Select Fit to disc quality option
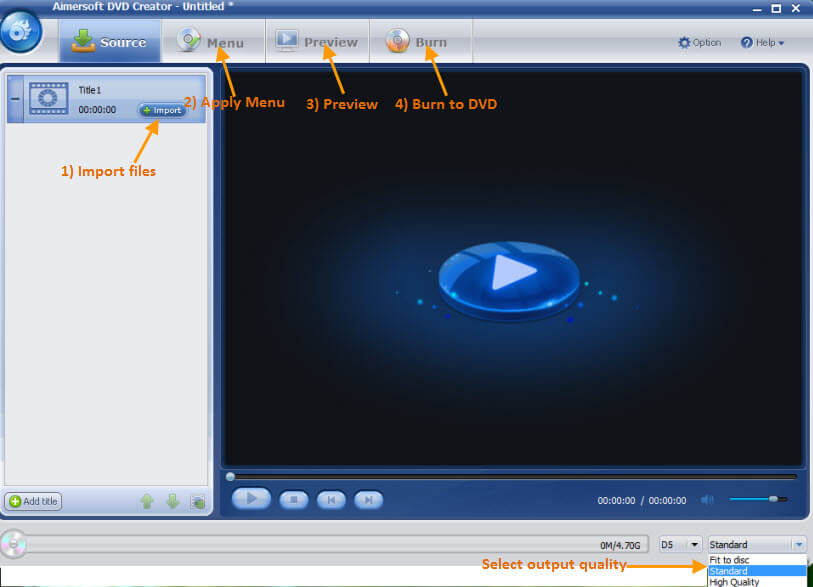Screen dimensions: 813x587 tap(757, 560)
